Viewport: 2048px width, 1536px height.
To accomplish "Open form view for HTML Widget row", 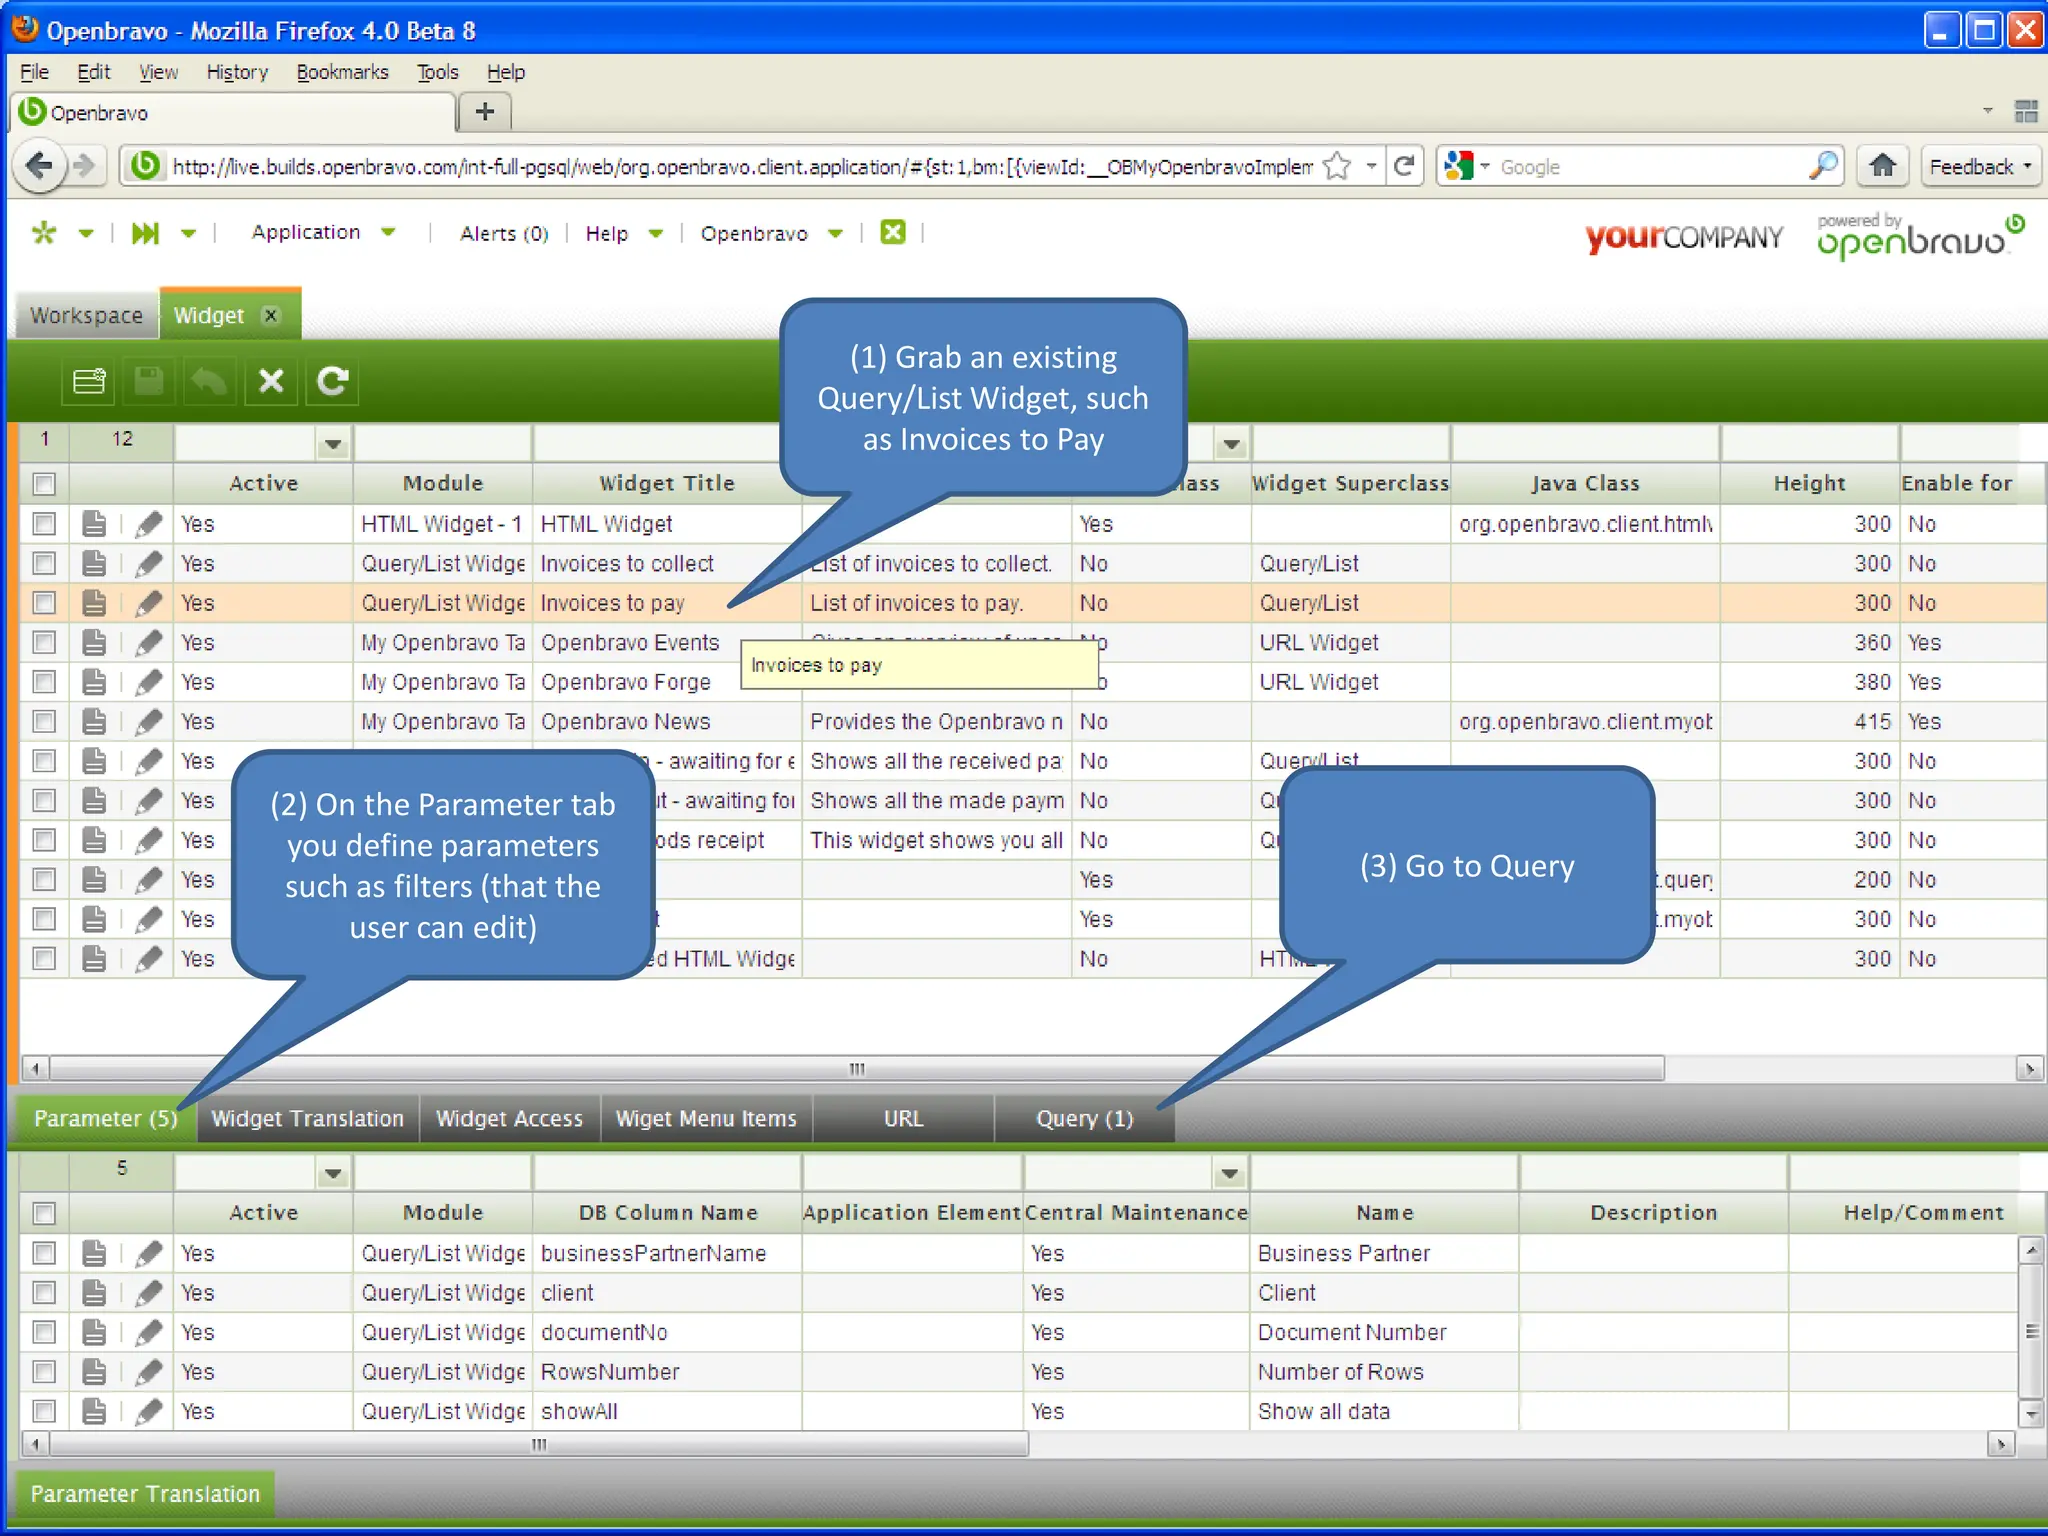I will coord(94,524).
